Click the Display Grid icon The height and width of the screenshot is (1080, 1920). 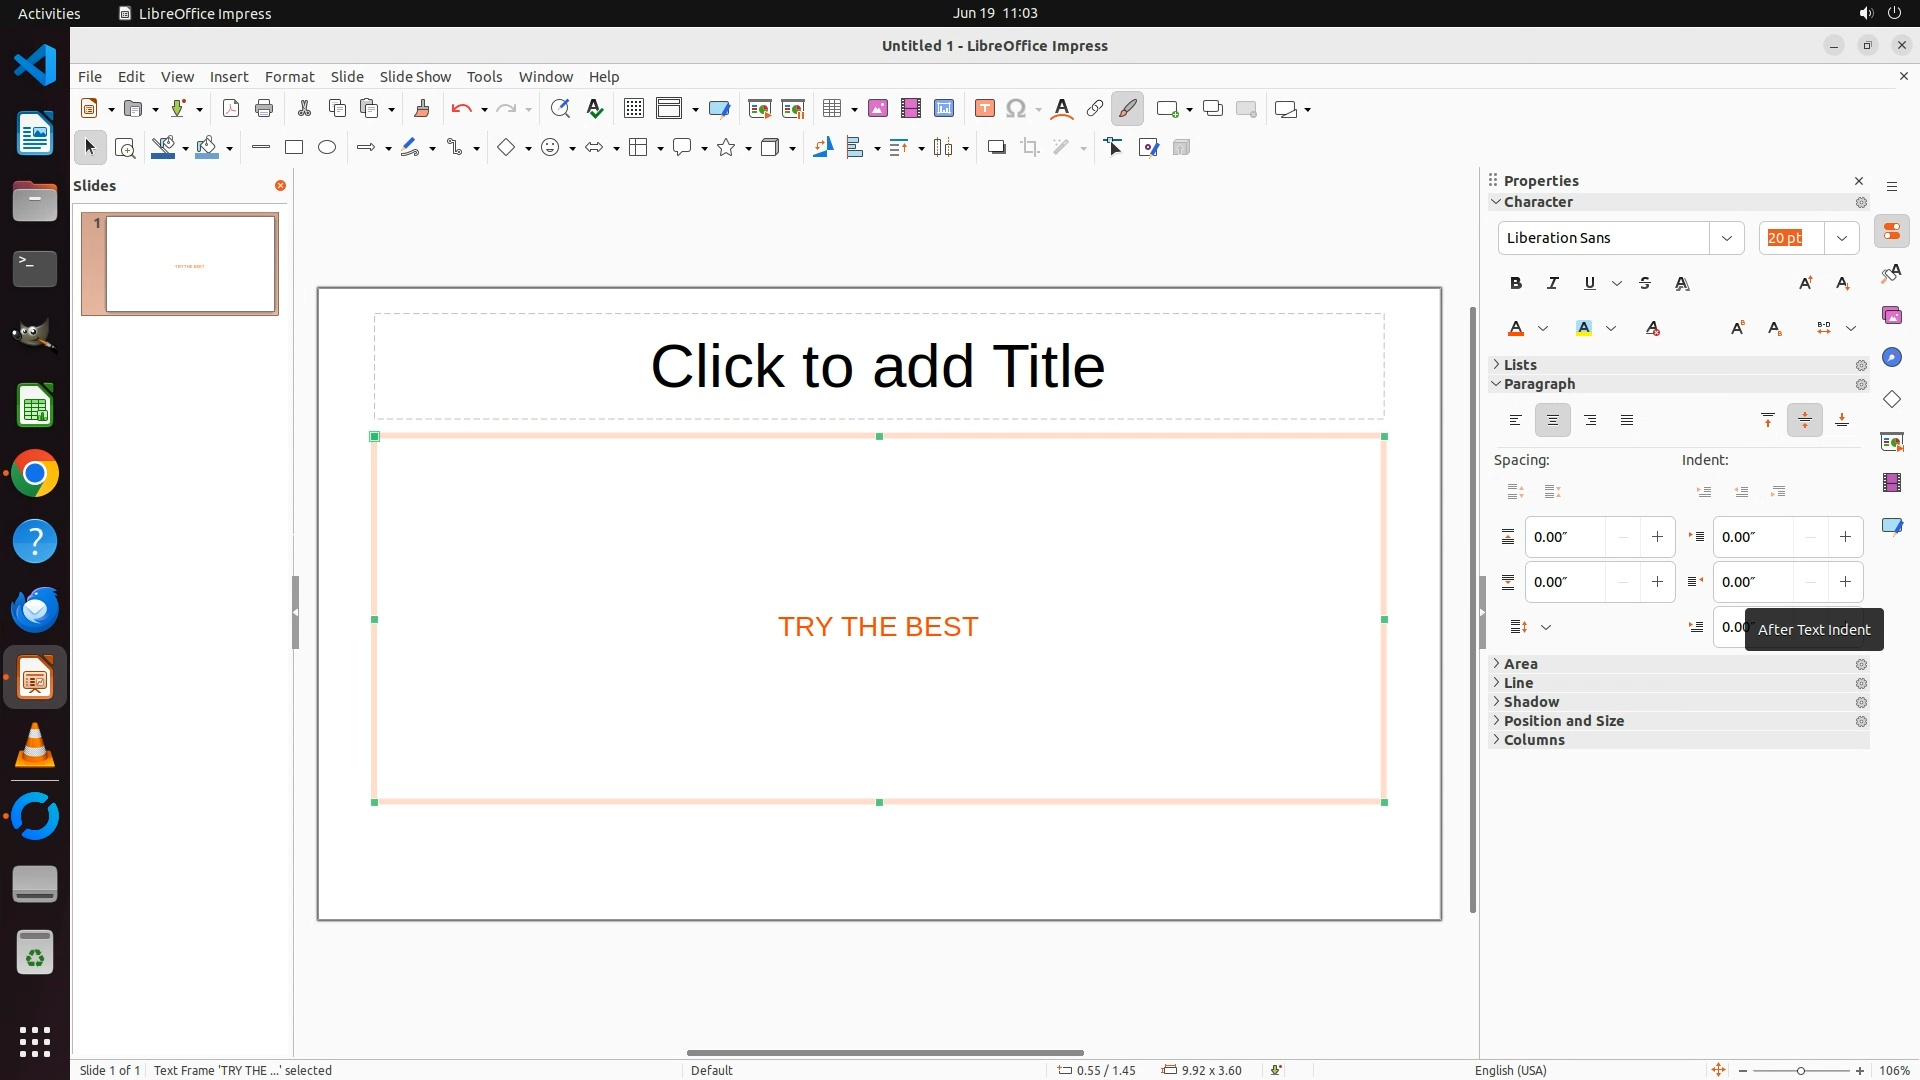[633, 108]
